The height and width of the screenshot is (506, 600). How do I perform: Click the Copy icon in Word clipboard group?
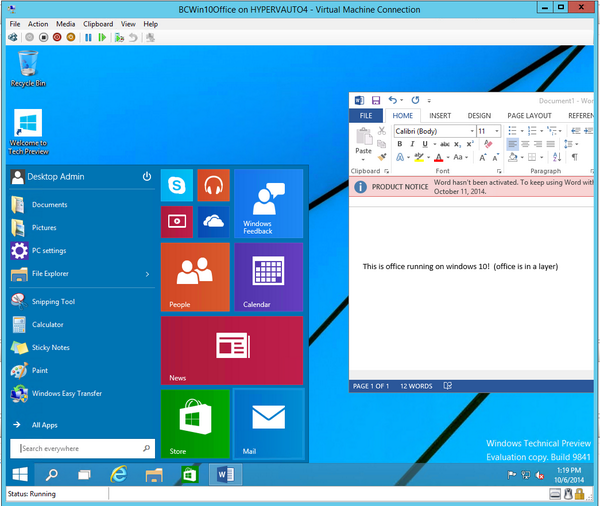[x=382, y=144]
